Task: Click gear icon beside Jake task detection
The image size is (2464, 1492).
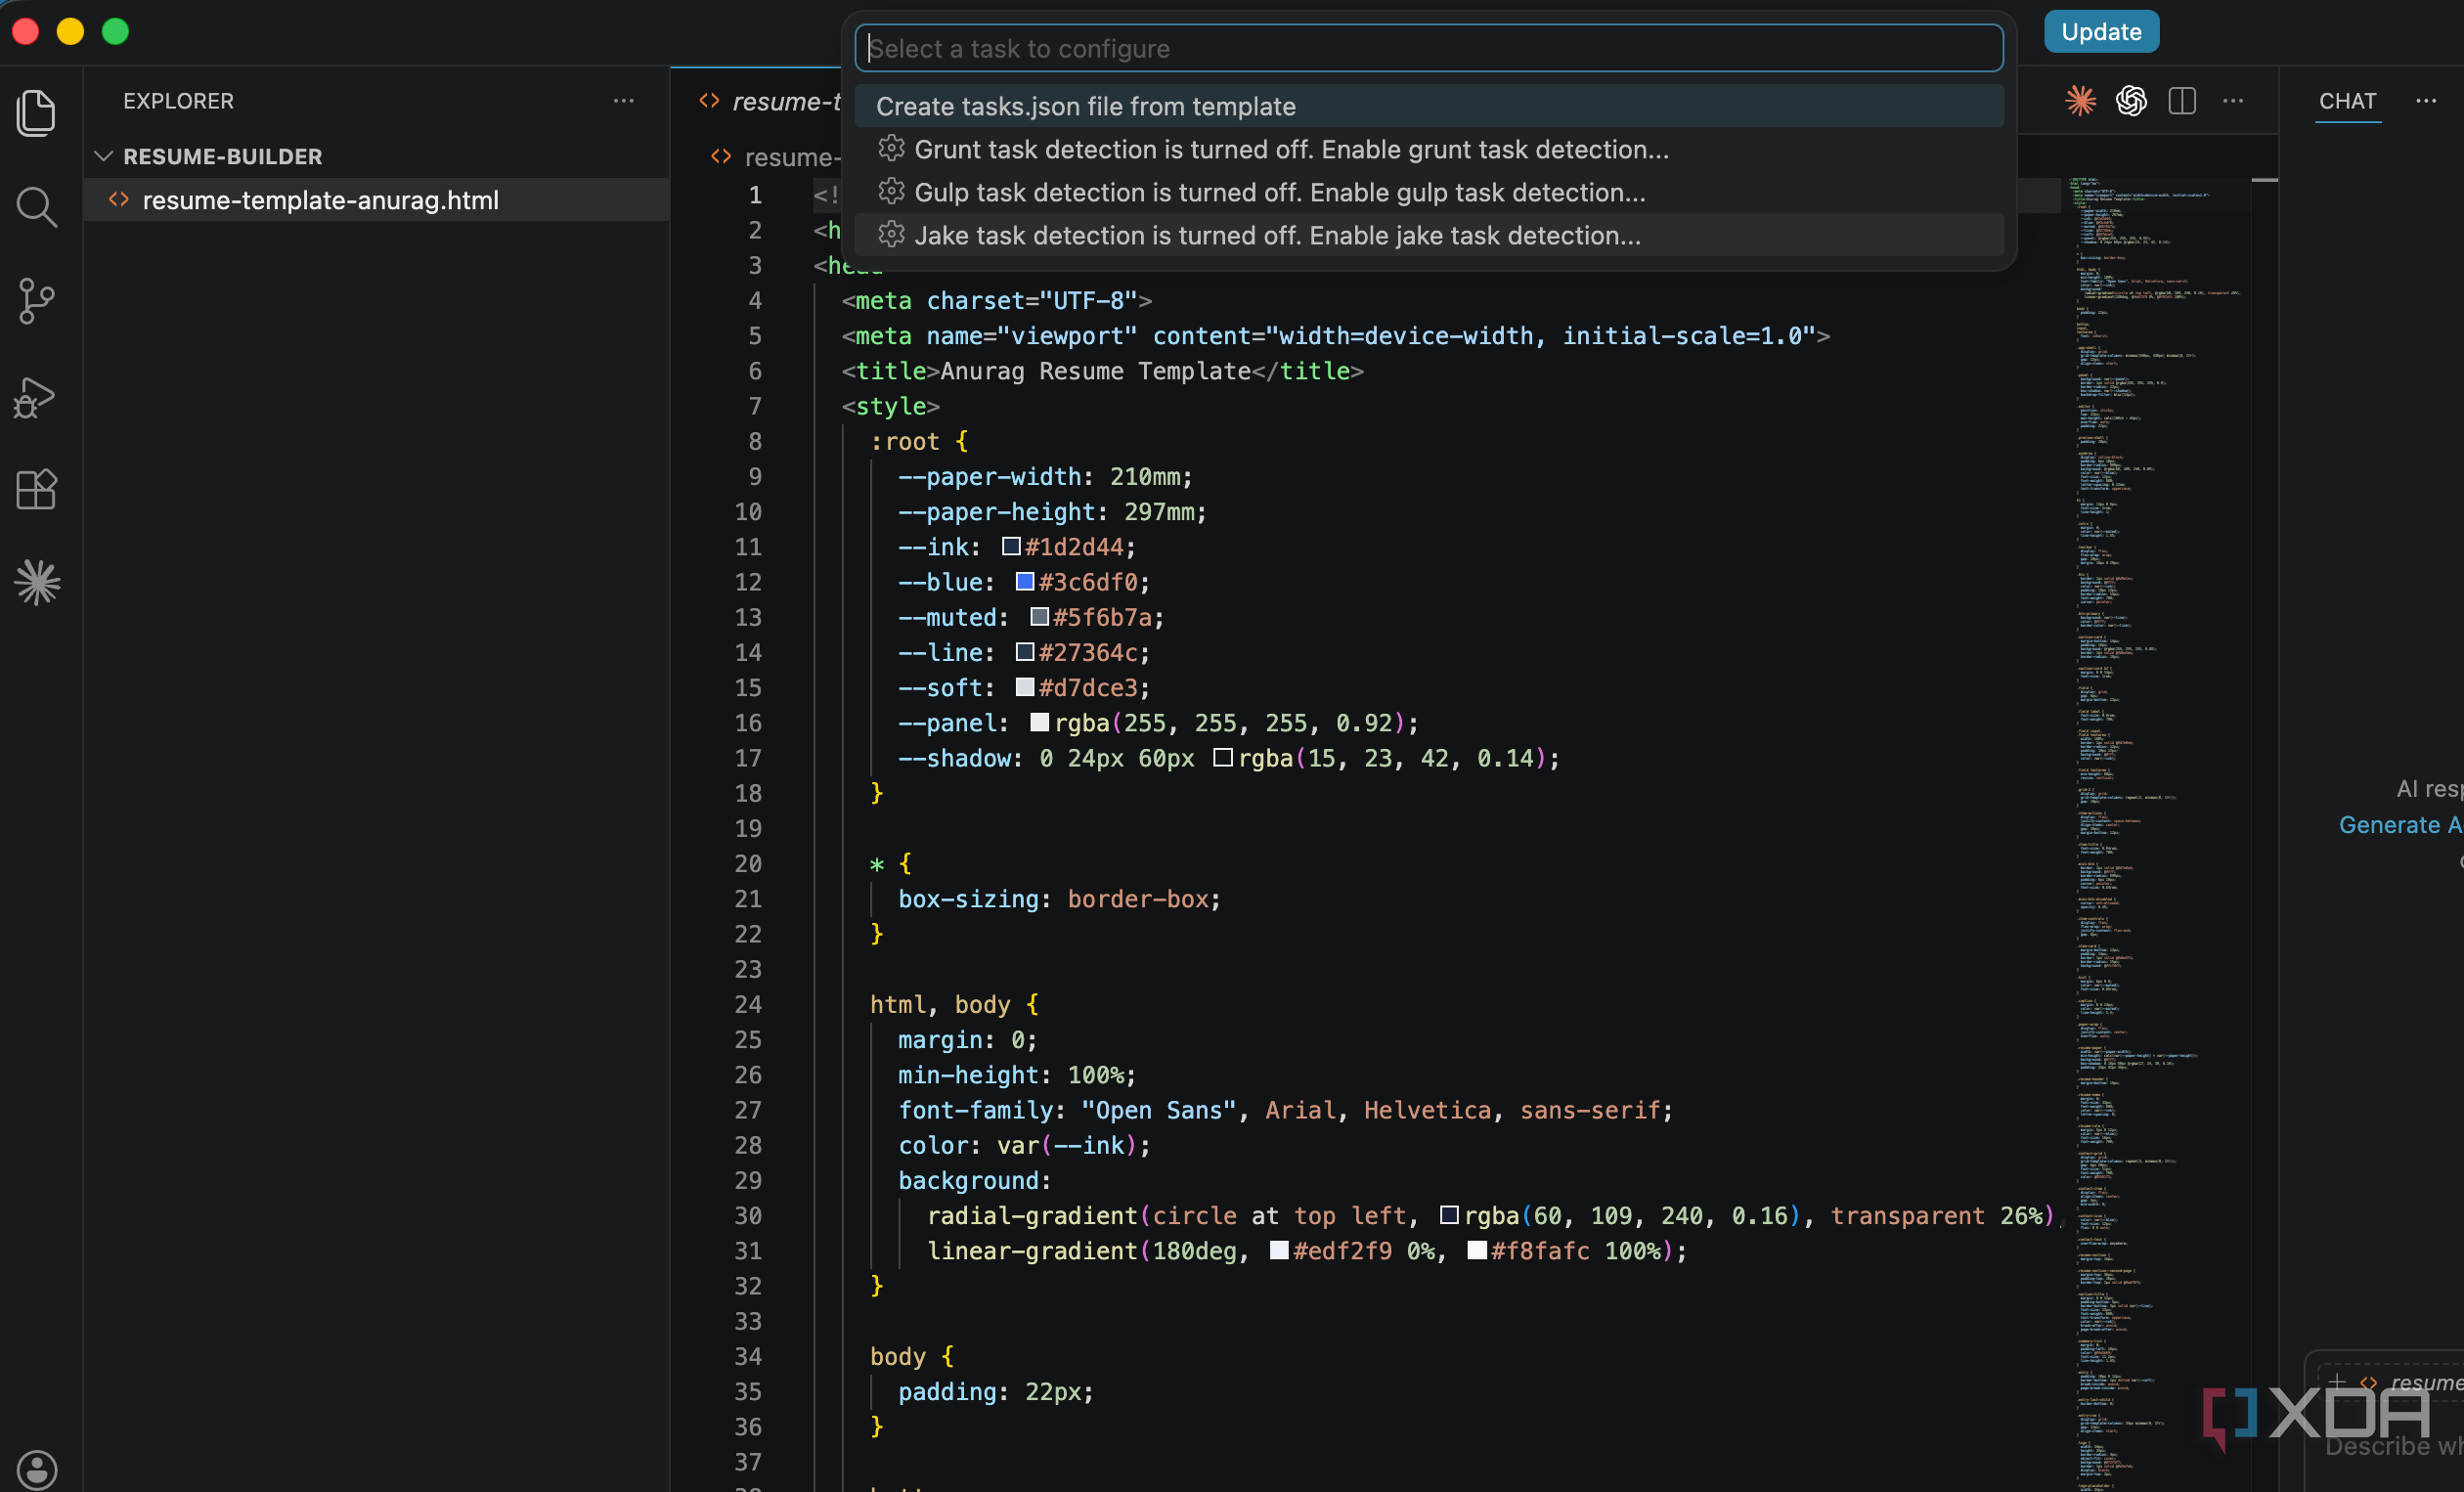Action: pos(891,235)
